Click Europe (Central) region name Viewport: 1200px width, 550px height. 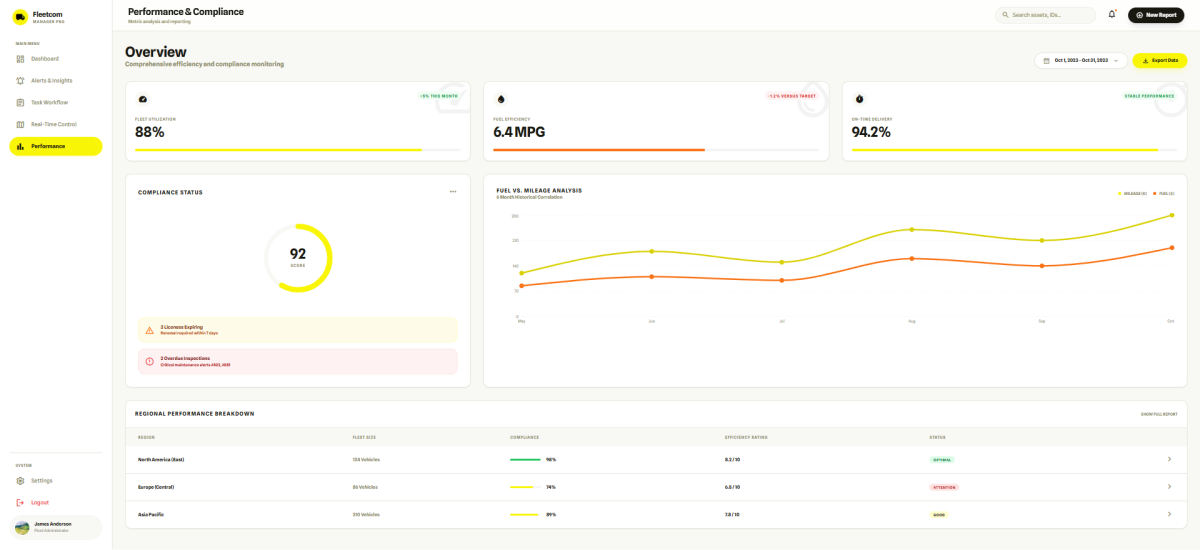click(x=158, y=487)
